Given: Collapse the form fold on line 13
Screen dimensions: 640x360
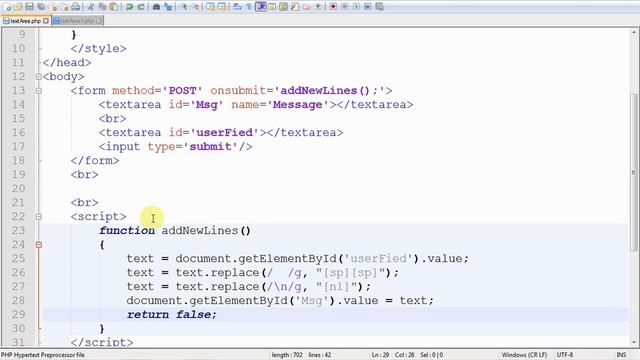Looking at the screenshot, I should click(39, 91).
